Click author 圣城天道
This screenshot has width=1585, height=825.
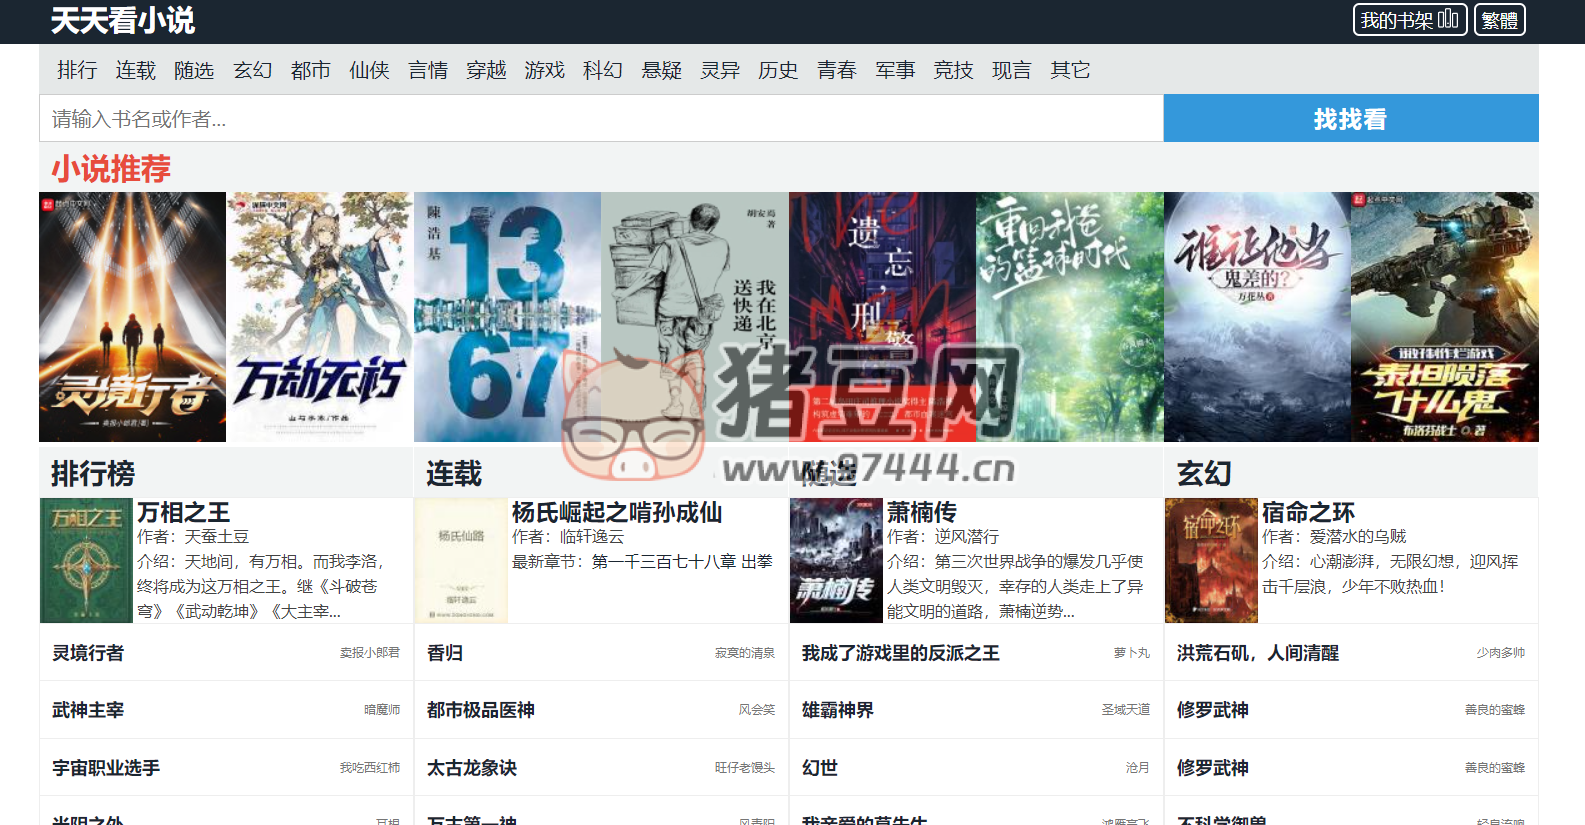[x=1126, y=710]
